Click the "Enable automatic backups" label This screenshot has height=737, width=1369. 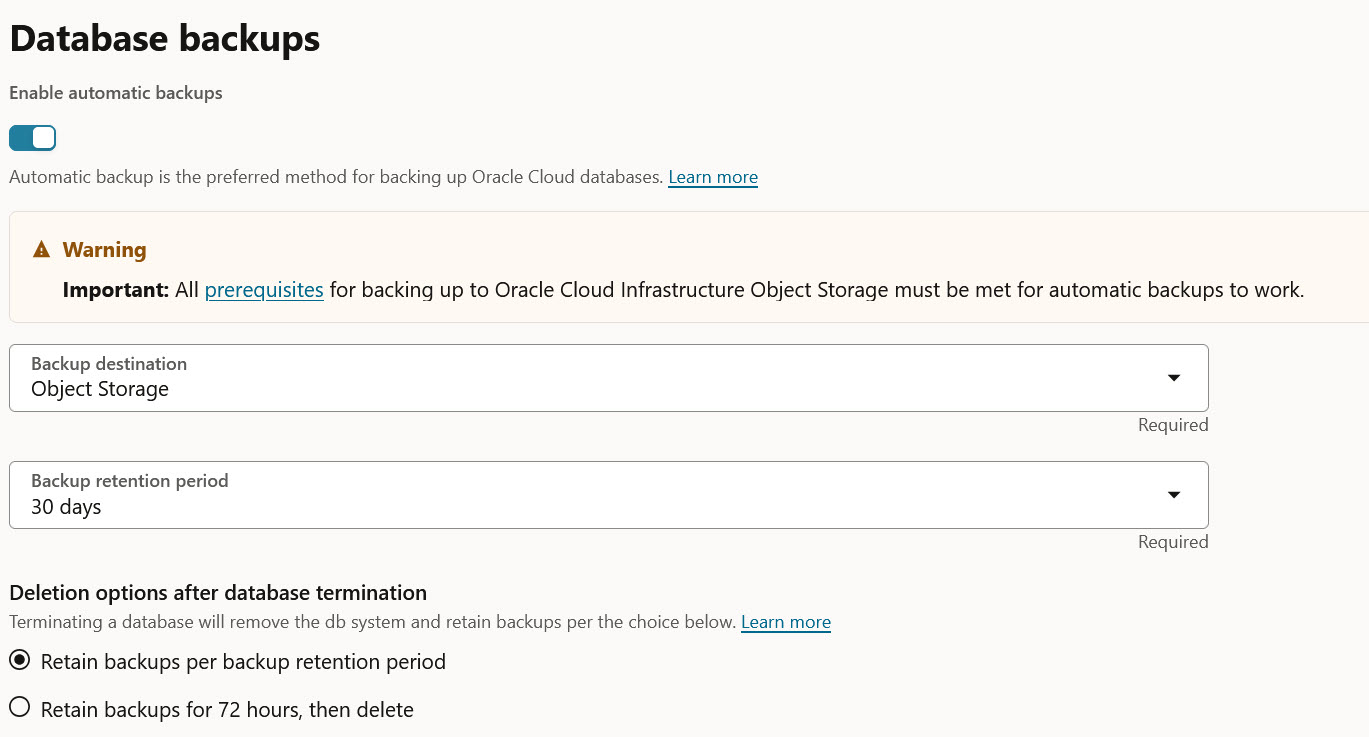coord(115,92)
